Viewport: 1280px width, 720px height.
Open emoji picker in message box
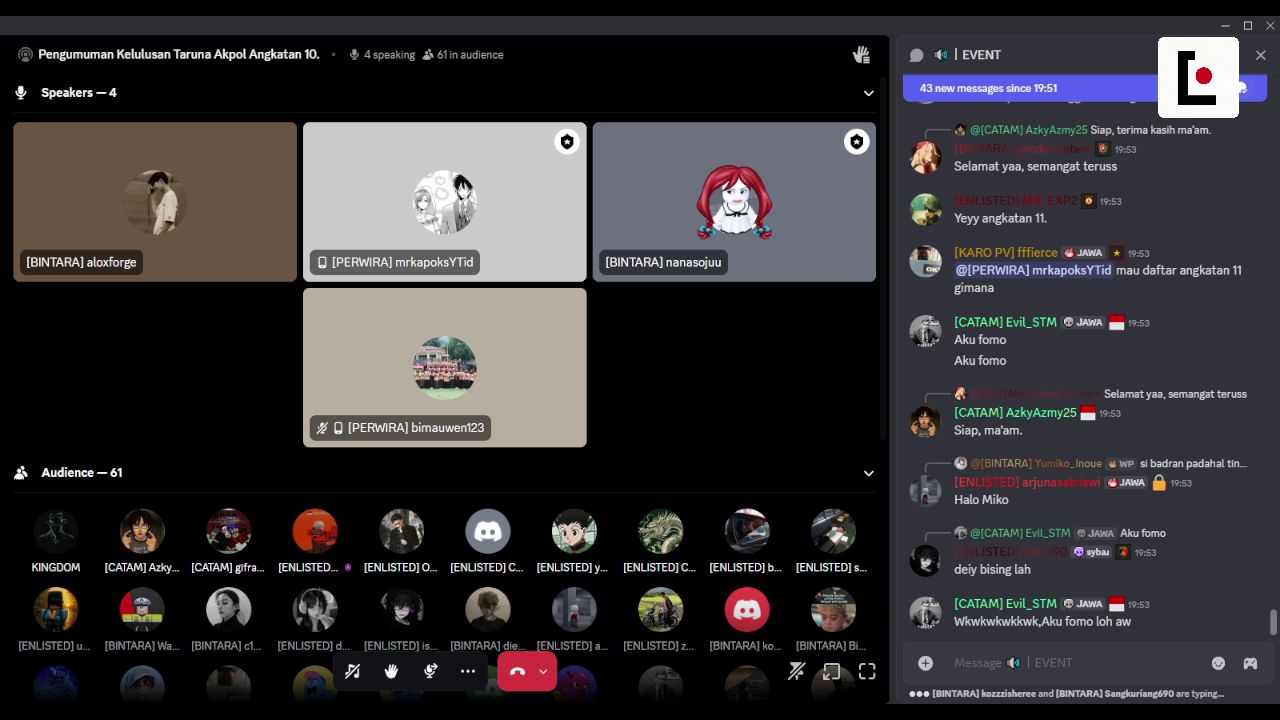[x=1218, y=663]
